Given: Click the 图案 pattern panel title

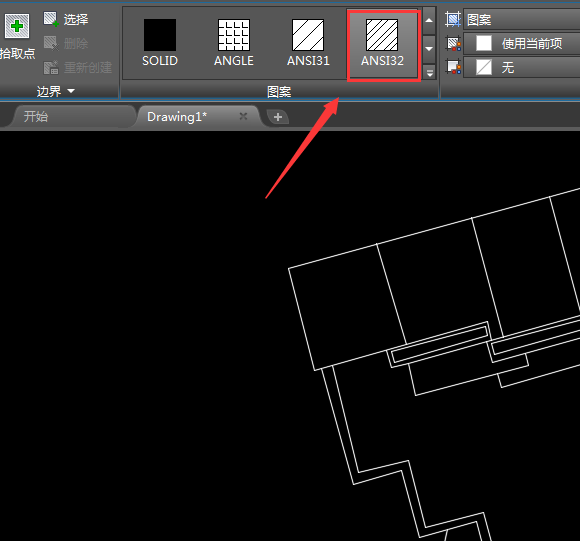Looking at the screenshot, I should (x=279, y=91).
